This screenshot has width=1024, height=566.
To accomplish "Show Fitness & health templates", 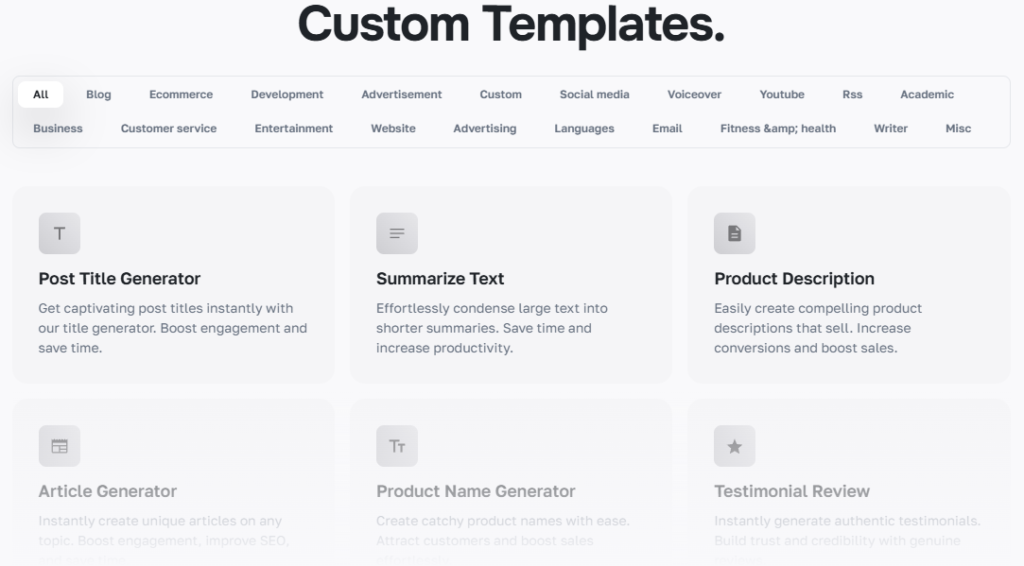I will (777, 129).
